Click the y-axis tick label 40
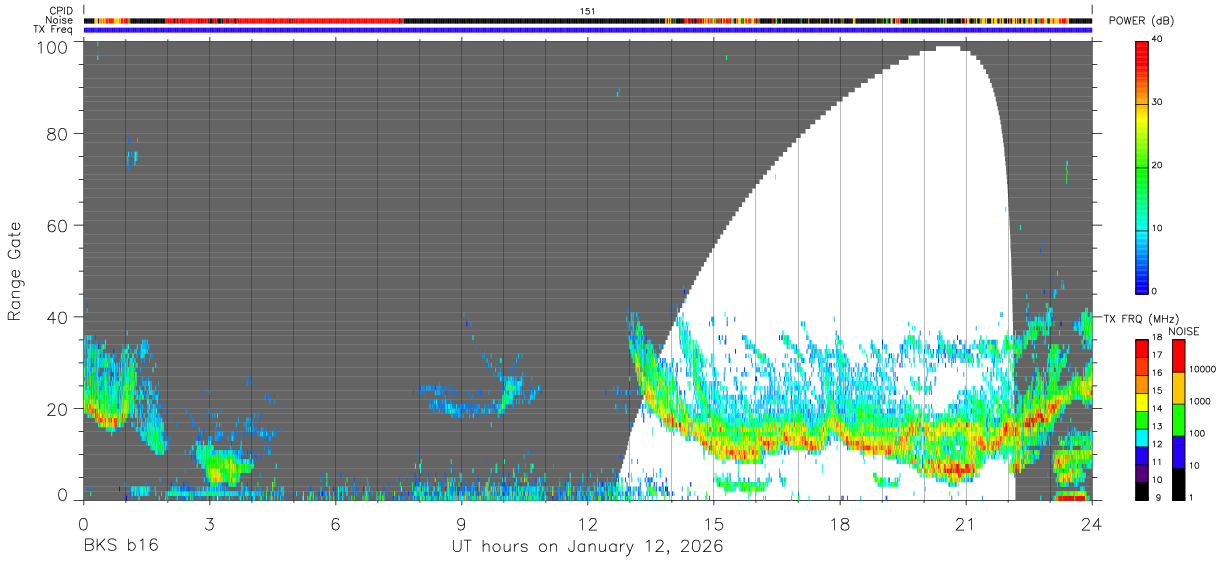This screenshot has height=567, width=1228. click(x=60, y=317)
